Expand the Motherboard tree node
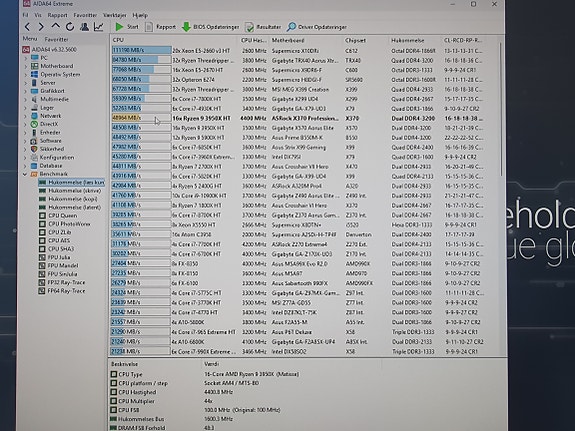The width and height of the screenshot is (575, 431). pos(26,66)
